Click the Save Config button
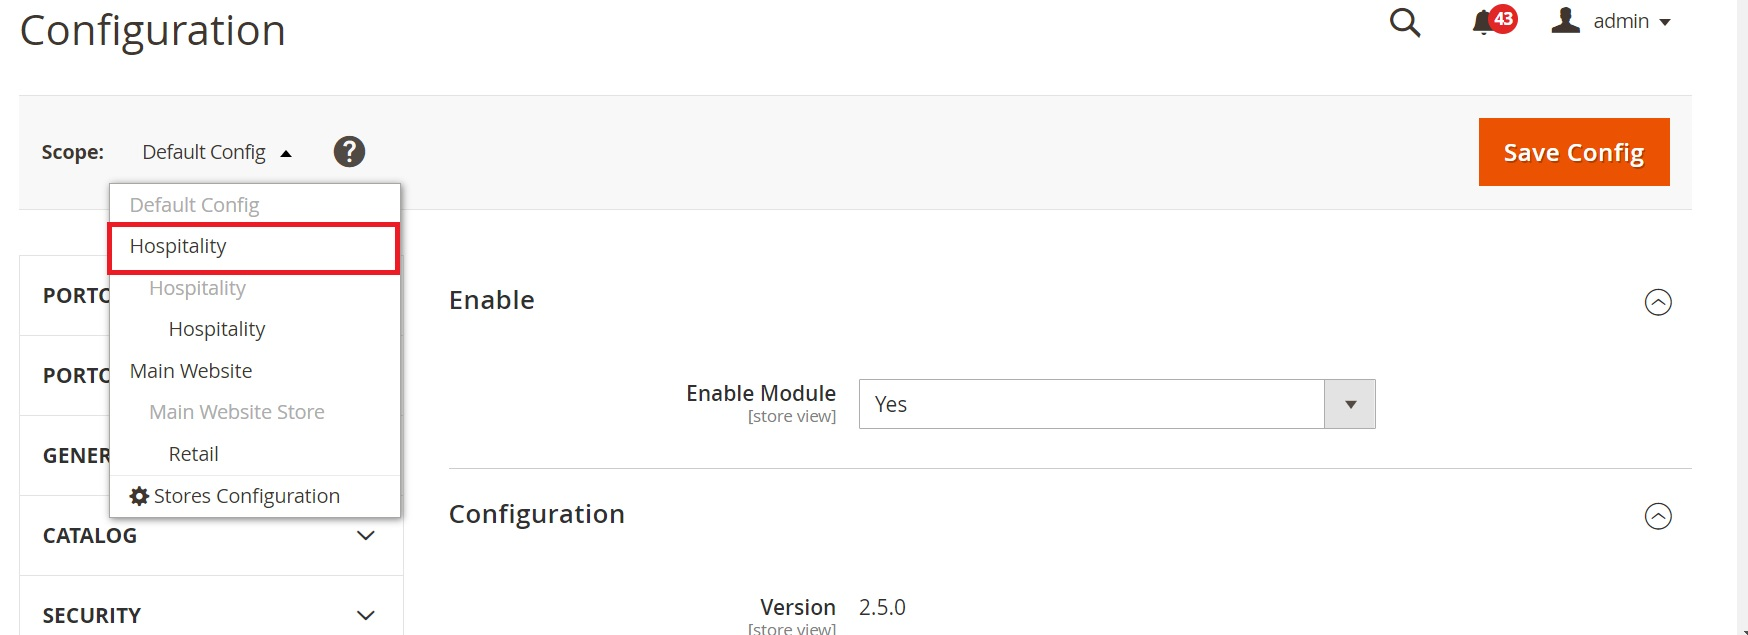The height and width of the screenshot is (635, 1748). click(x=1573, y=152)
